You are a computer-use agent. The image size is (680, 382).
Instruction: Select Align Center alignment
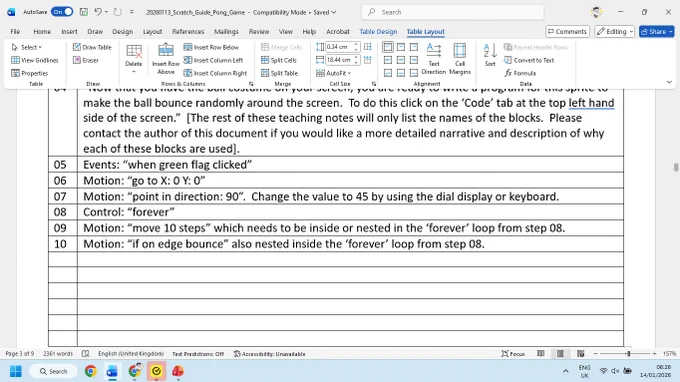click(x=401, y=60)
